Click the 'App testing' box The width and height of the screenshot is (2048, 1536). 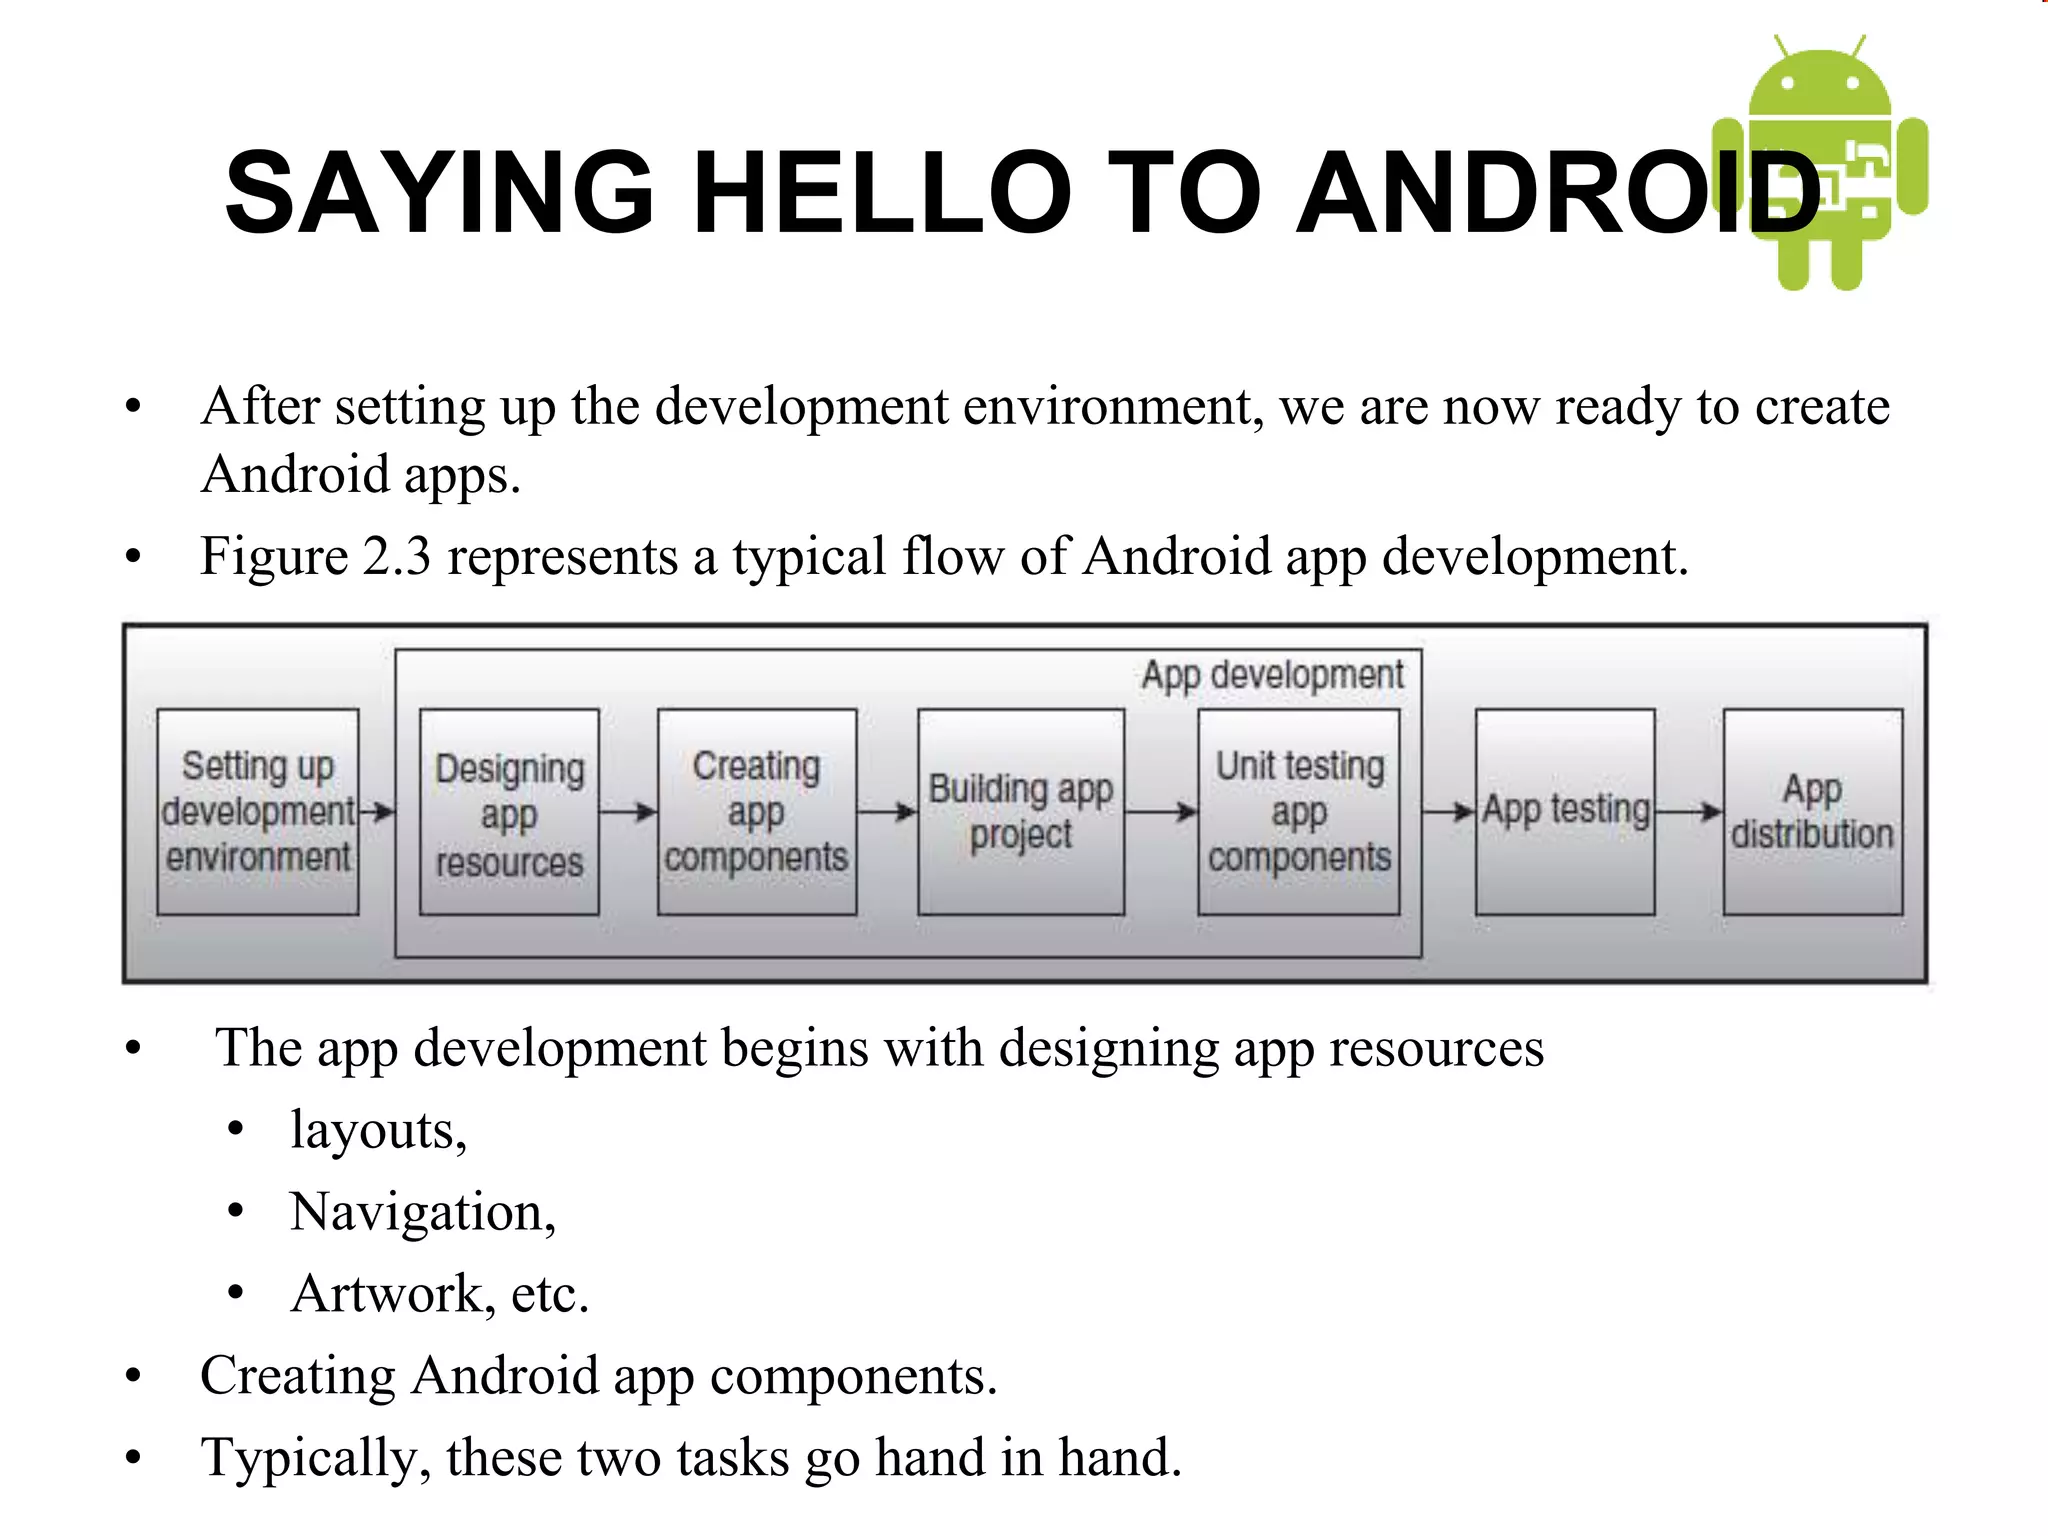click(x=1565, y=812)
